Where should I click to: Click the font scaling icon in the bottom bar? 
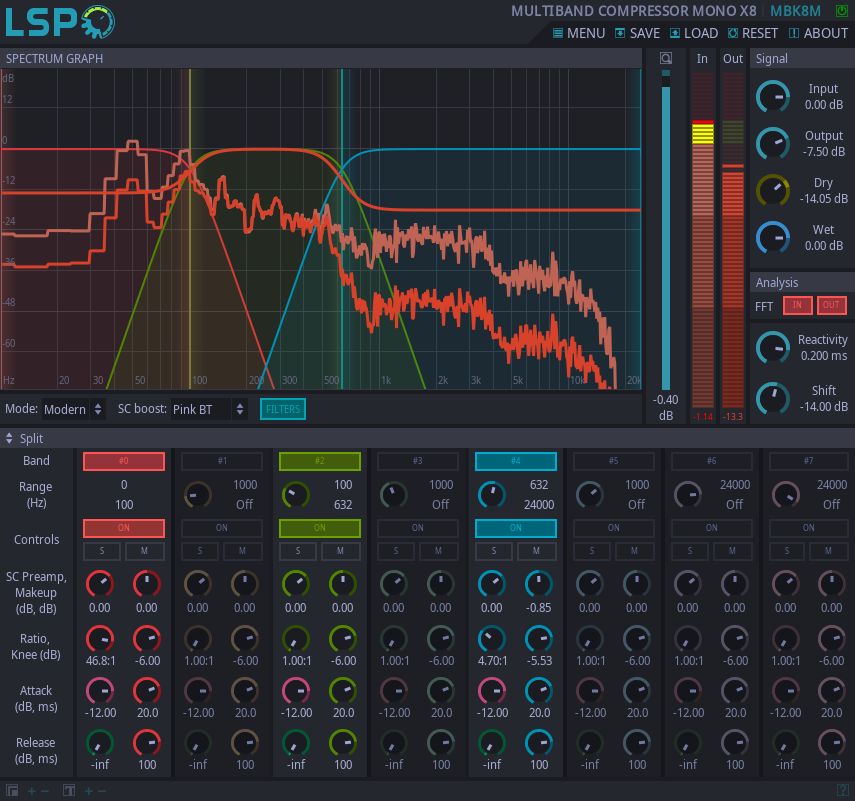[69, 790]
